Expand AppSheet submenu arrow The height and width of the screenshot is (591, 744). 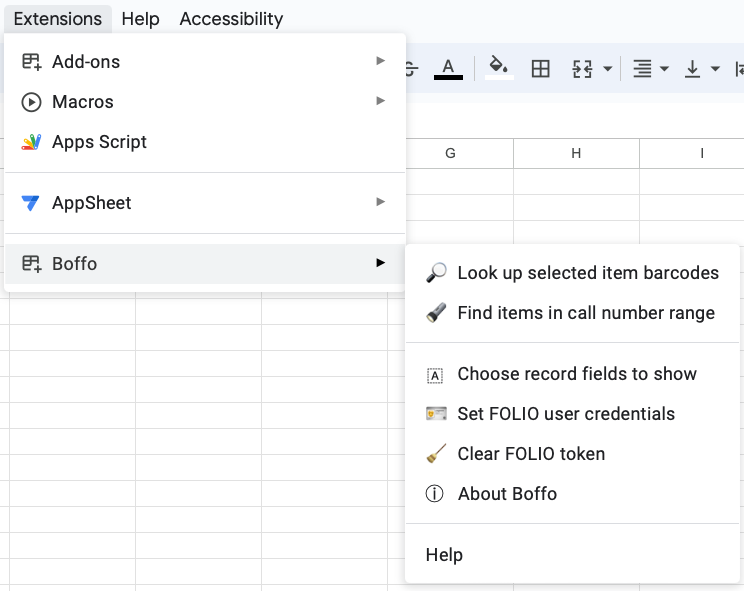coord(380,202)
